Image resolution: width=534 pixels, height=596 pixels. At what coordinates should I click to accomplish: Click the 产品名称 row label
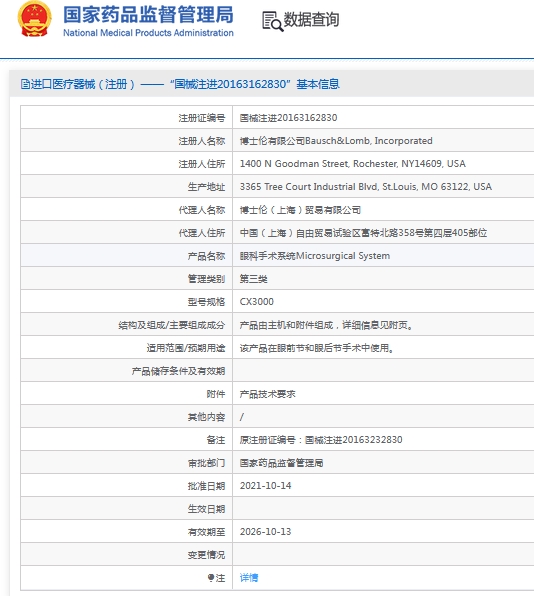[206, 256]
